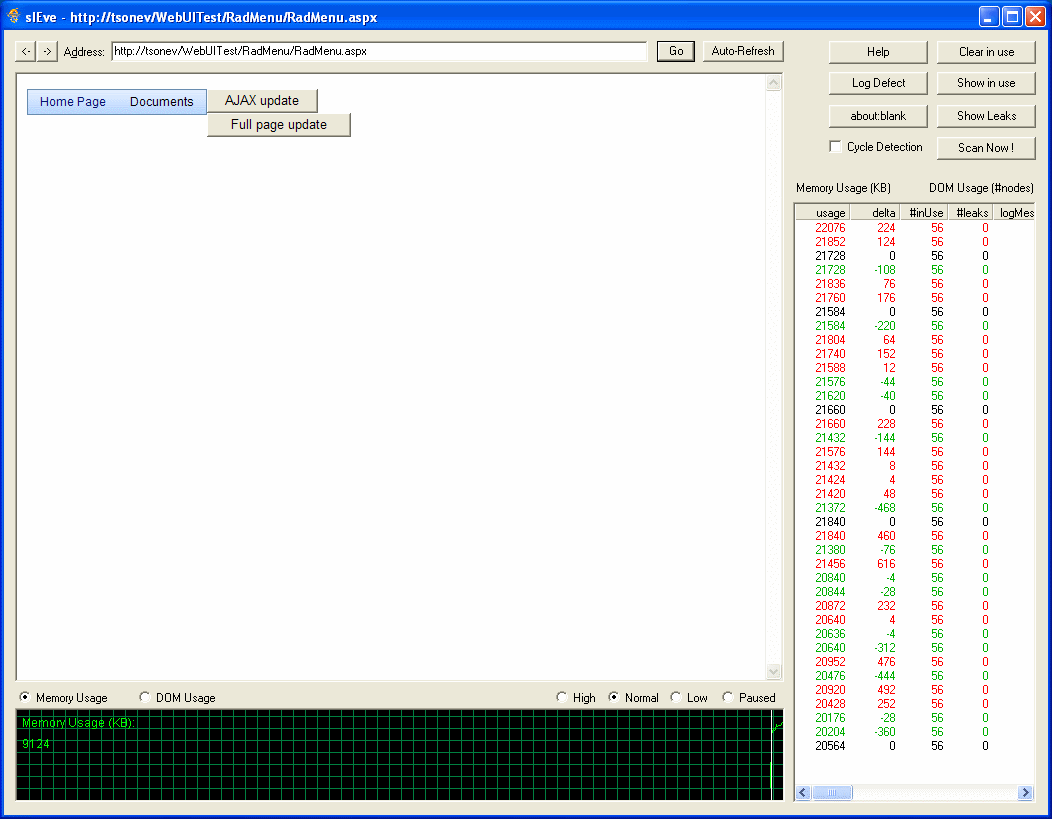
Task: Click the table's right scroll arrow
Action: pyautogui.click(x=1025, y=792)
